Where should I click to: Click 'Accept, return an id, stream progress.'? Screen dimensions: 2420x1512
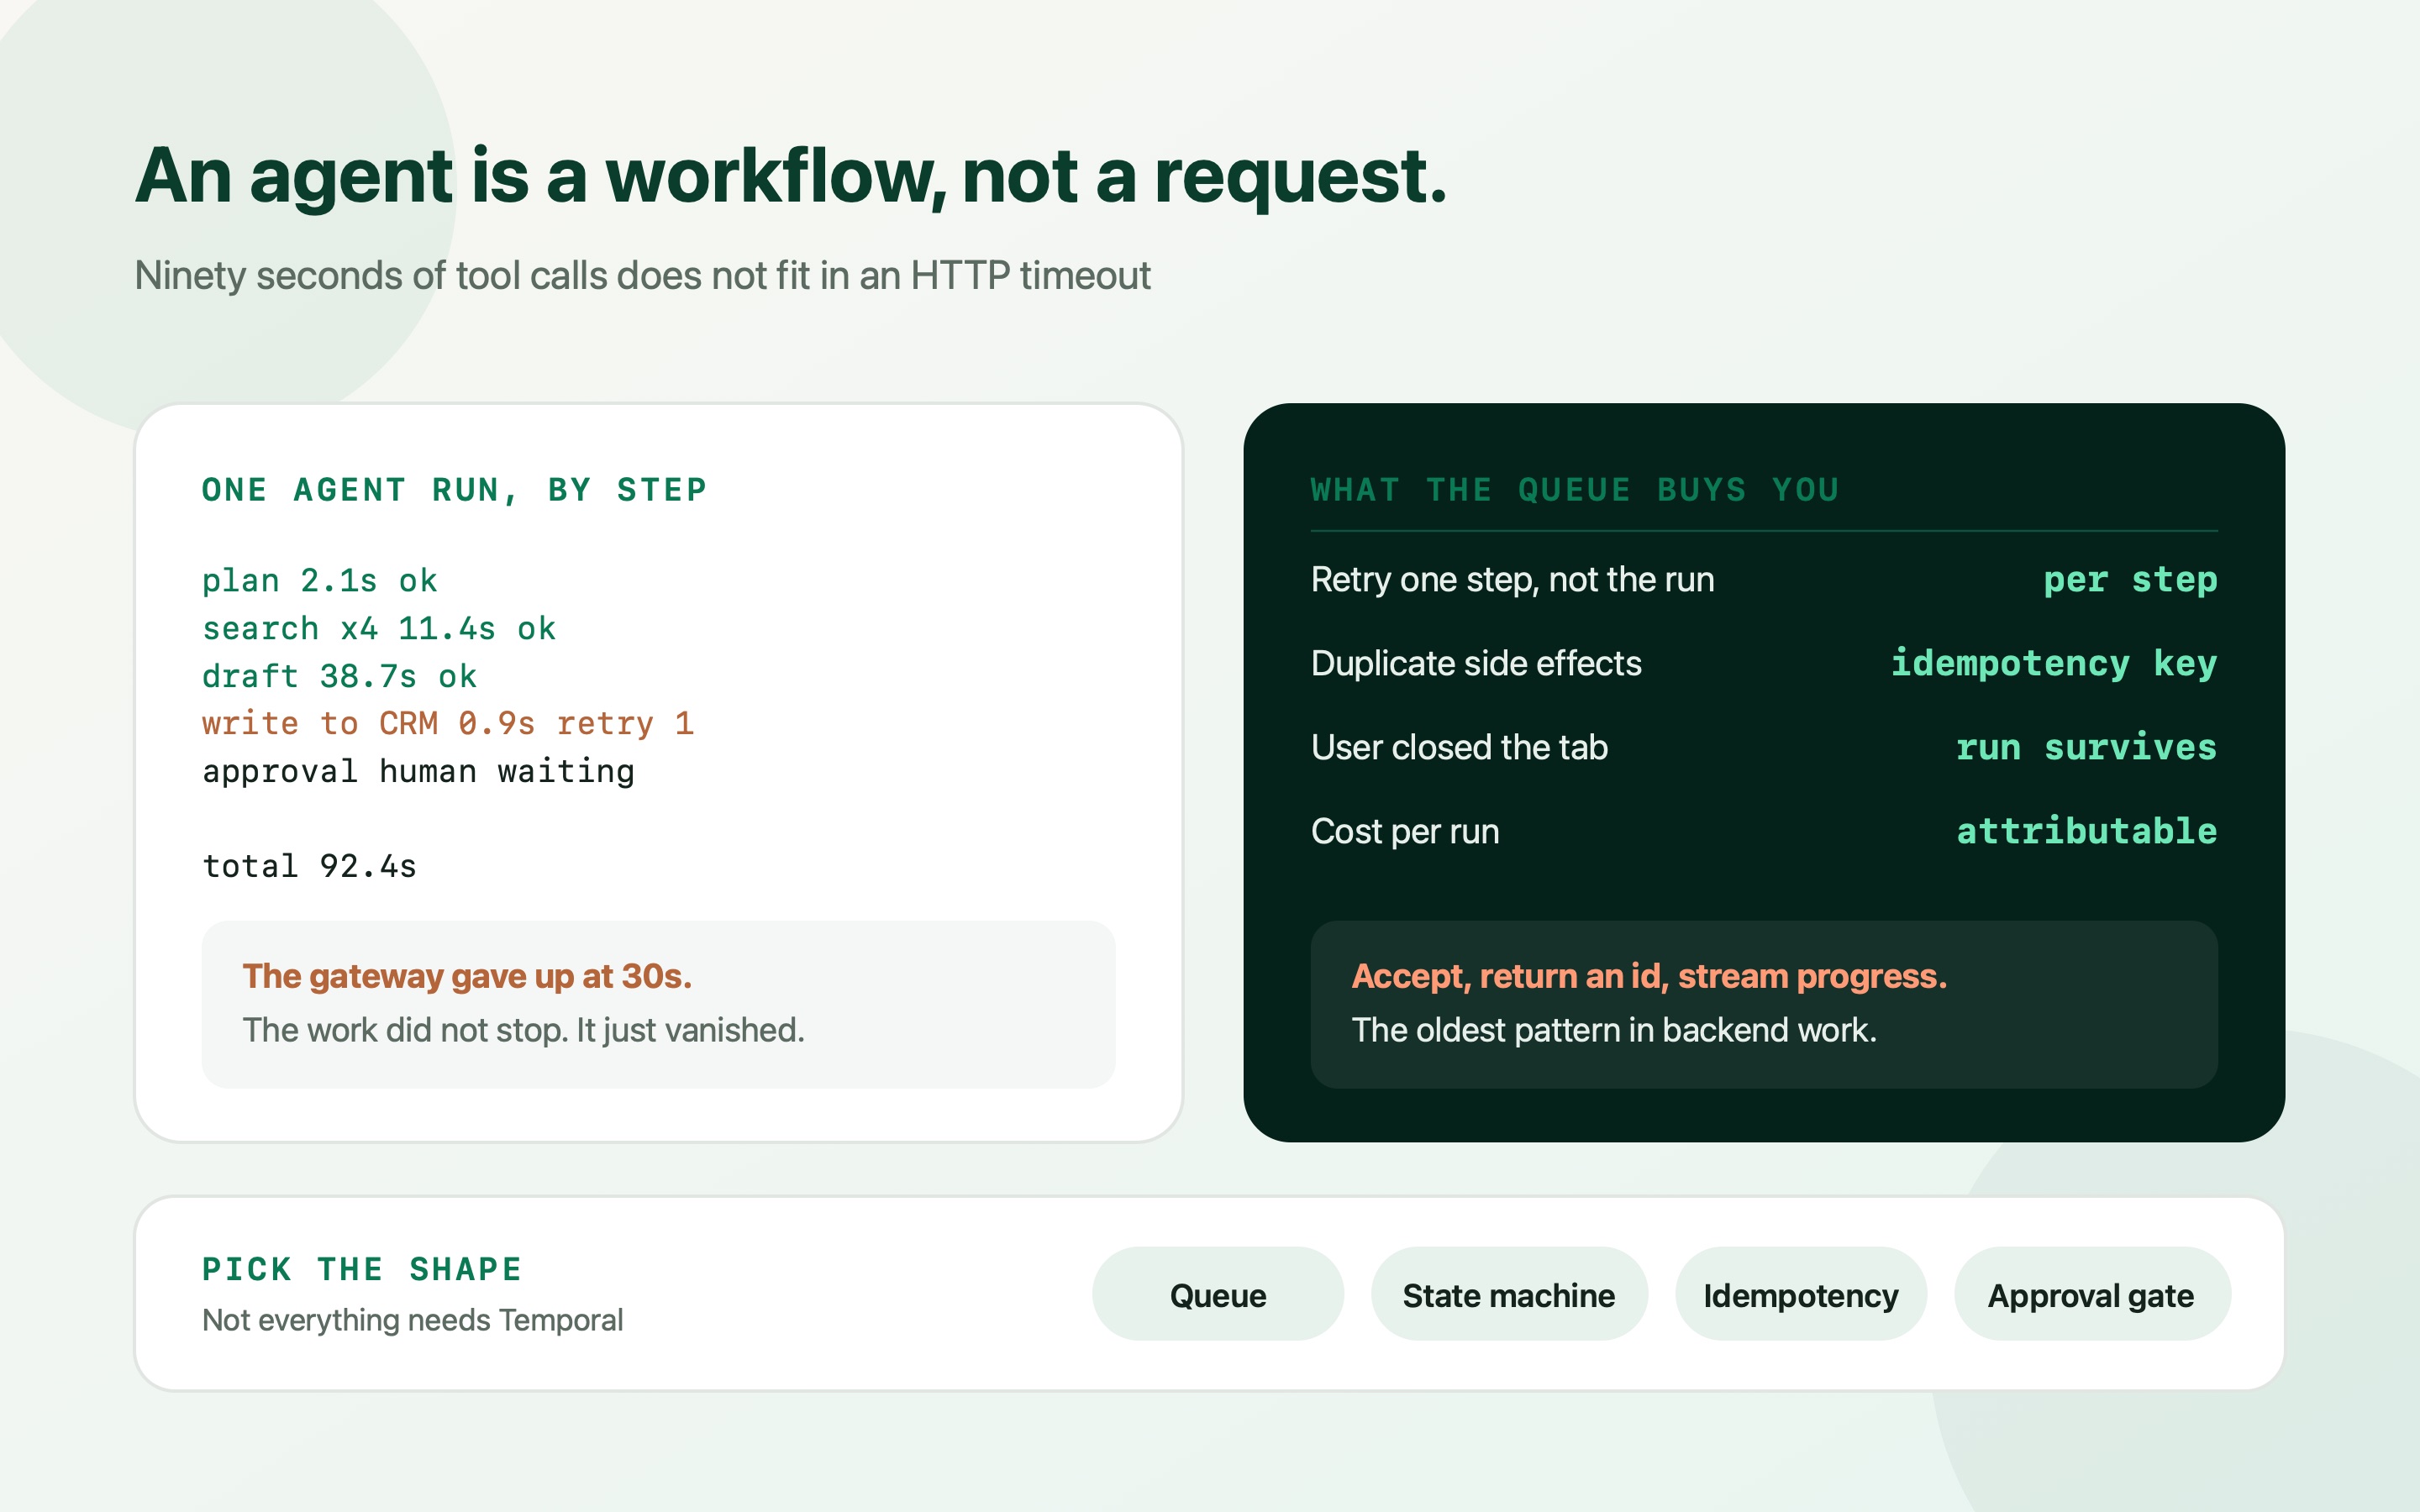coord(1649,976)
